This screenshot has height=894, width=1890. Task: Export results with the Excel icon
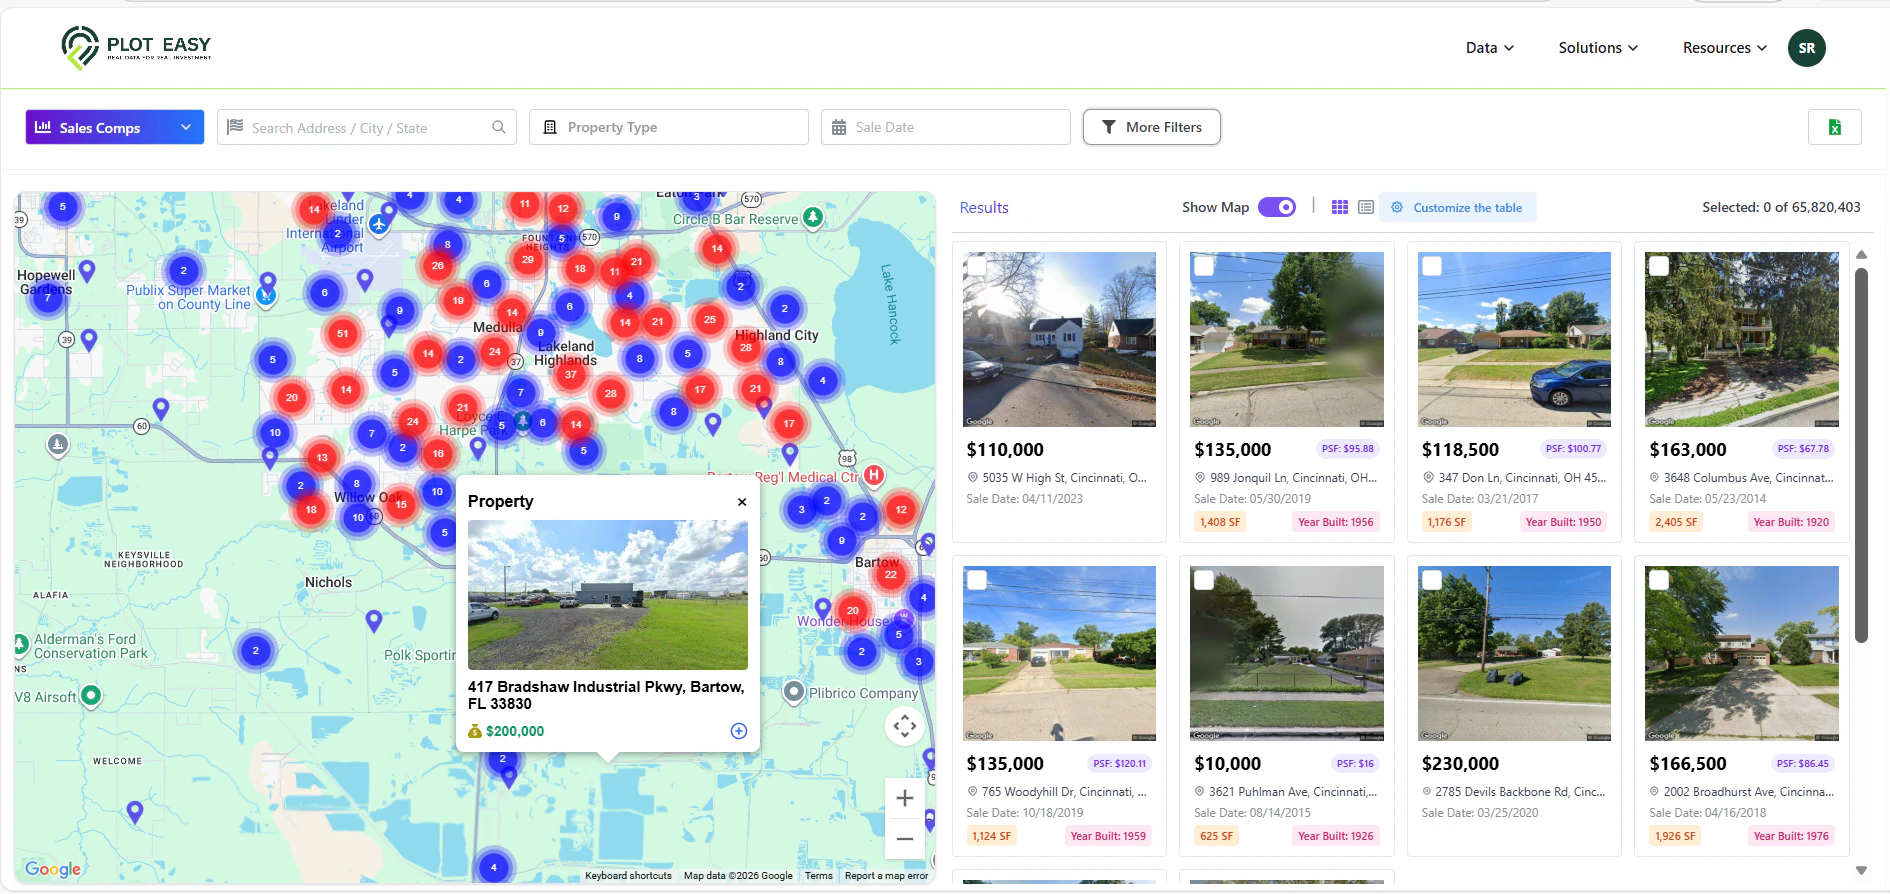(1834, 127)
